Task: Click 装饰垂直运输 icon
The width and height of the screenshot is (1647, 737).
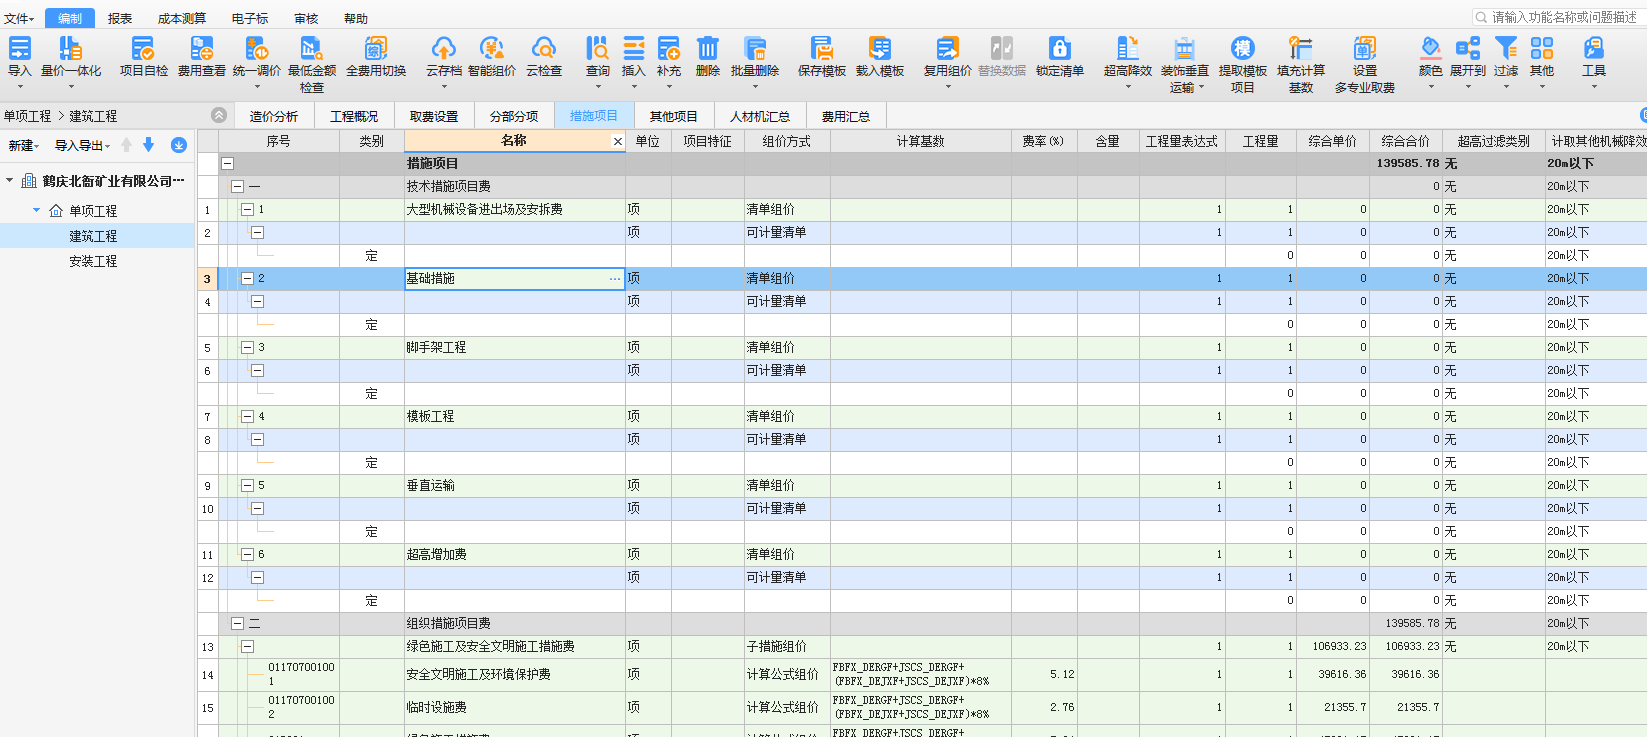Action: pyautogui.click(x=1184, y=64)
